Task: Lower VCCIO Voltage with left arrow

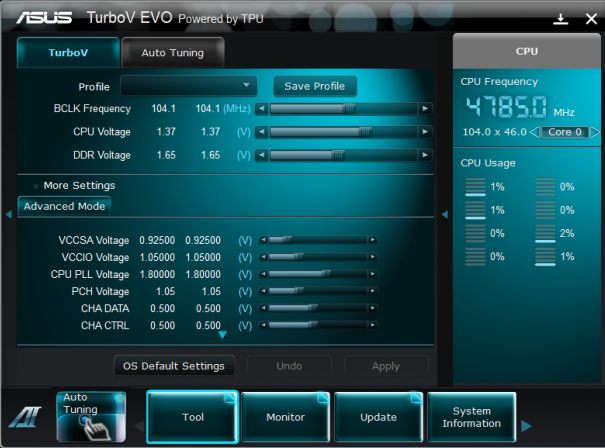Action: (263, 257)
